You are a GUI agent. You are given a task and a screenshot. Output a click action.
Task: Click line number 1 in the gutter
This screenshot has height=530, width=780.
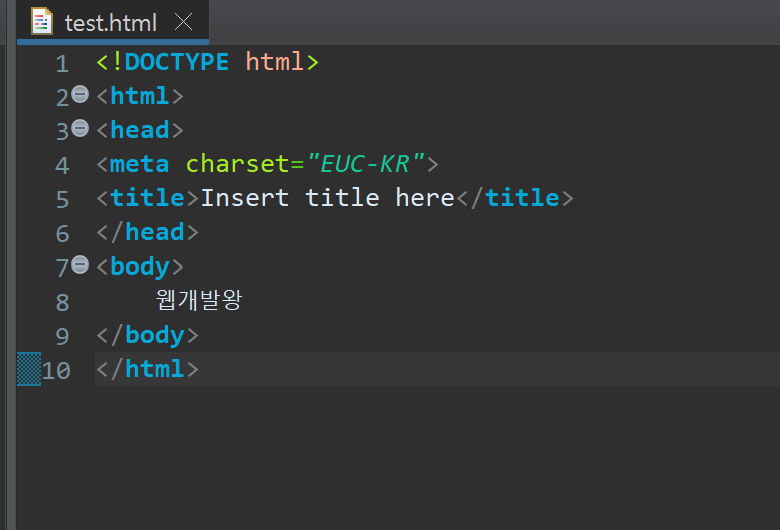(x=62, y=64)
